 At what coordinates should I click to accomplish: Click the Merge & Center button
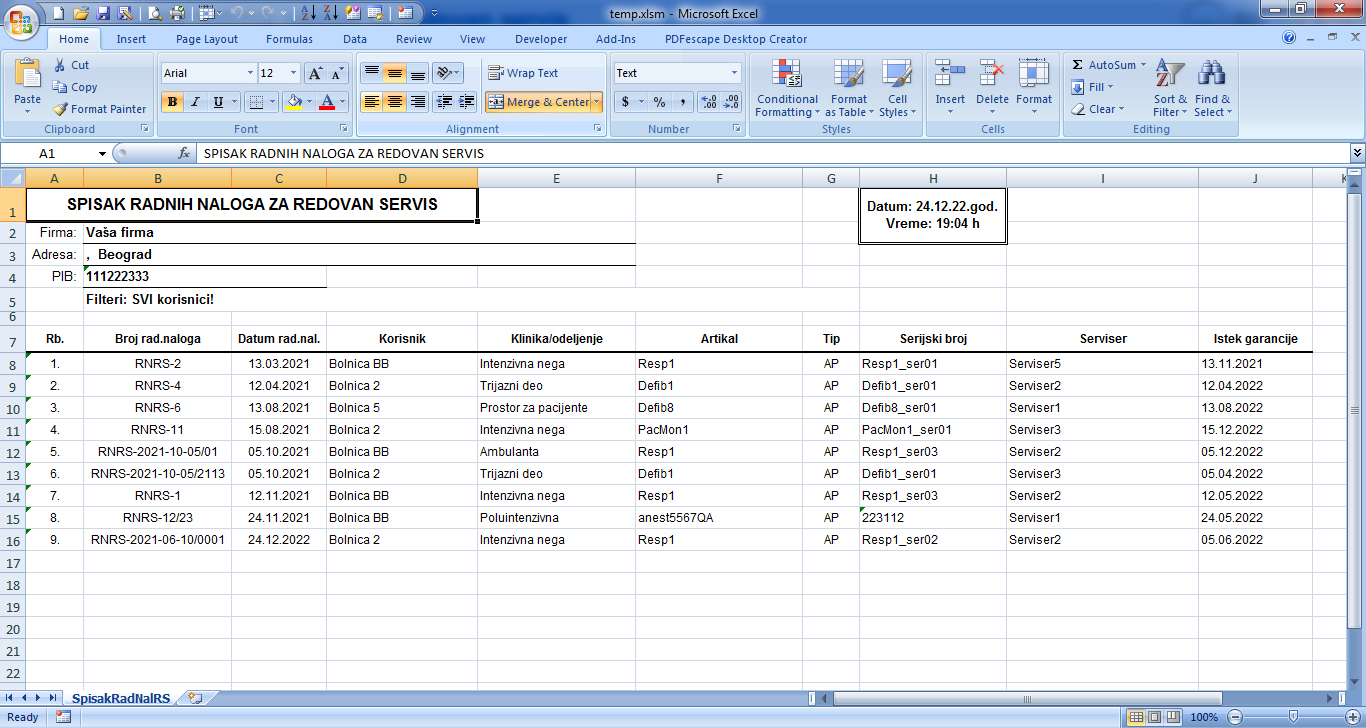(538, 102)
